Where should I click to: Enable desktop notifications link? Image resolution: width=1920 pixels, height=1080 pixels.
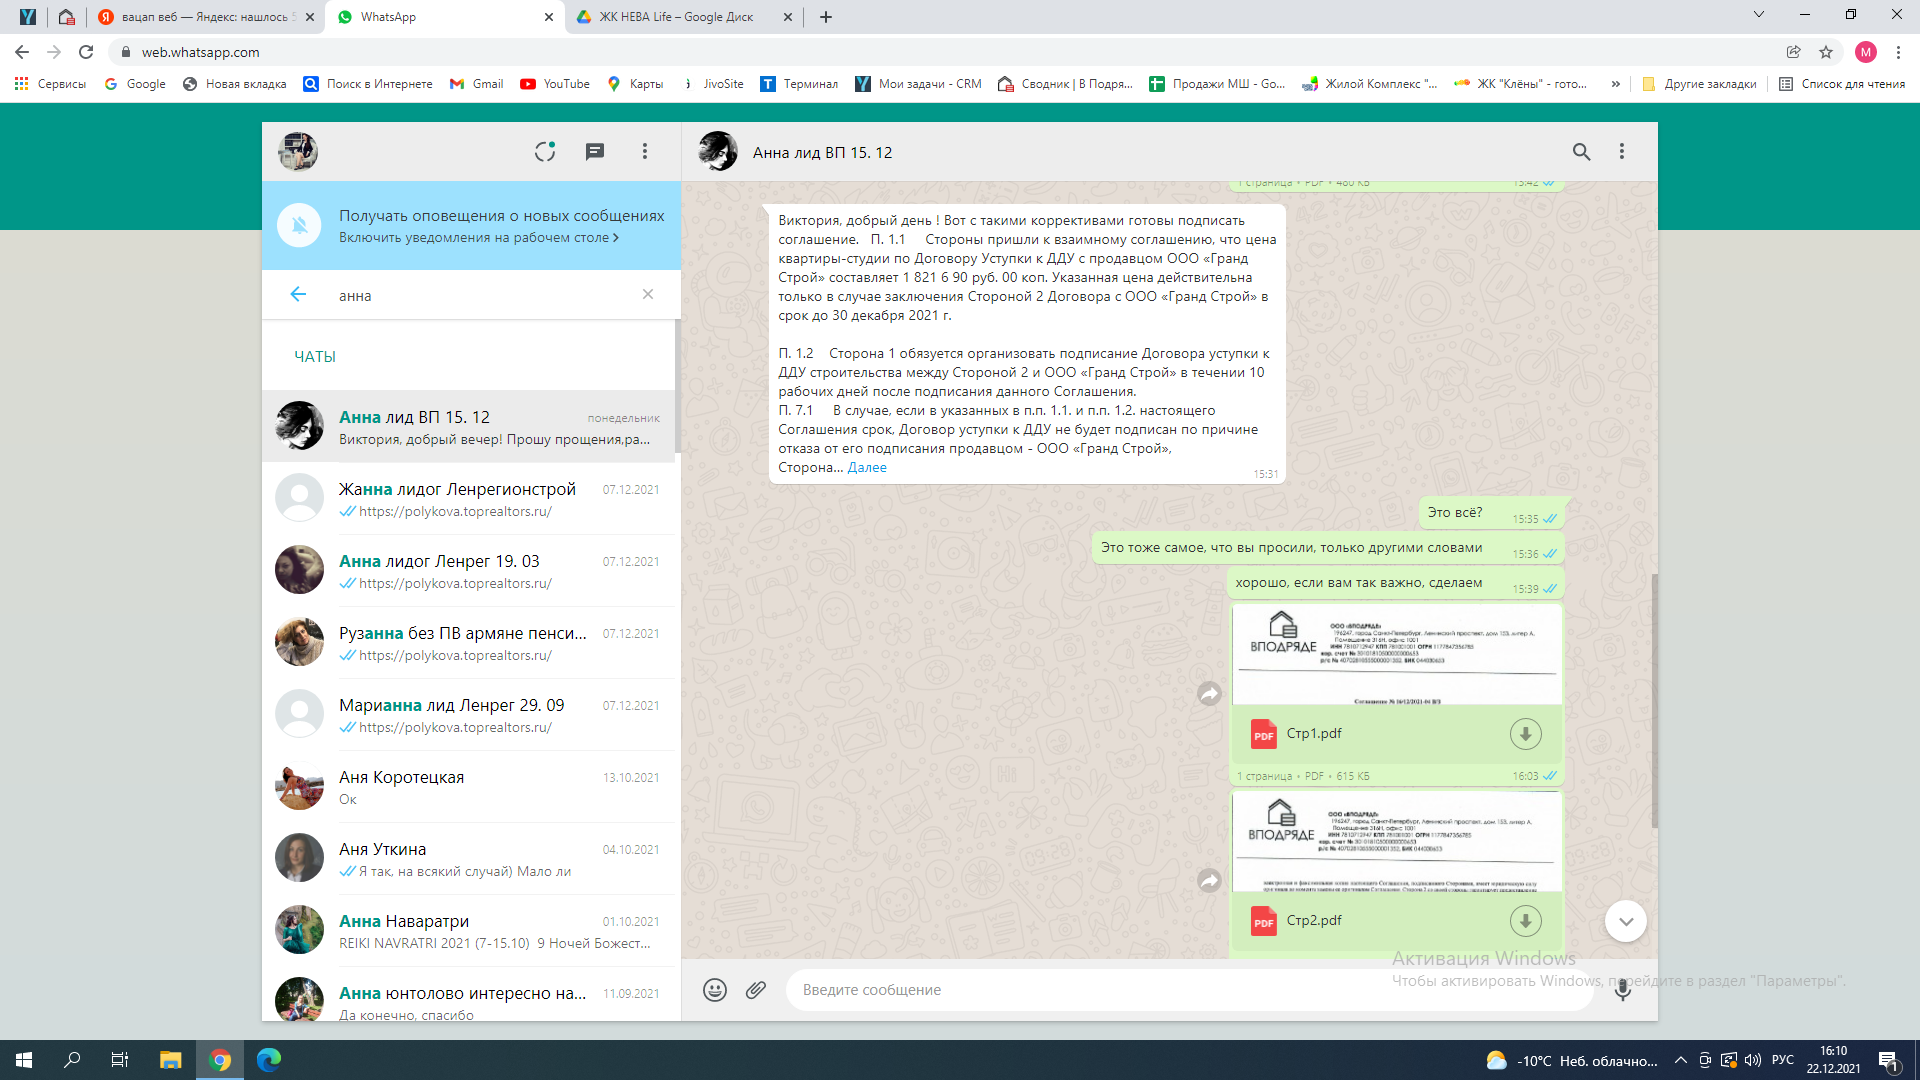[478, 238]
